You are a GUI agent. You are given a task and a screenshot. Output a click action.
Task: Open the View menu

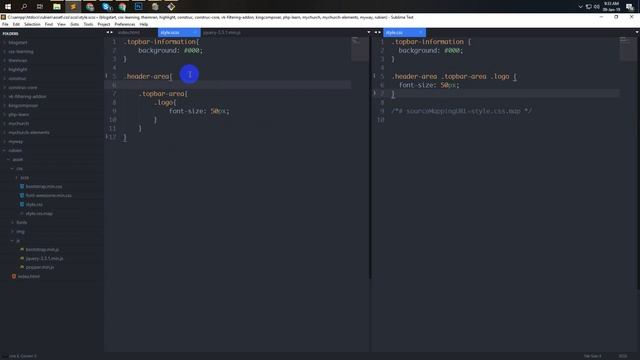coord(61,24)
